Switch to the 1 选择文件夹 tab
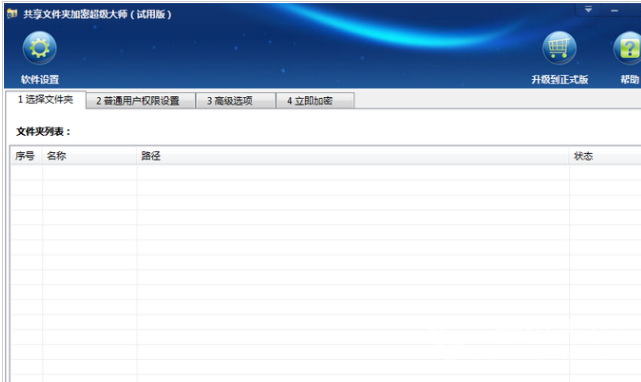The height and width of the screenshot is (382, 641). 45,99
